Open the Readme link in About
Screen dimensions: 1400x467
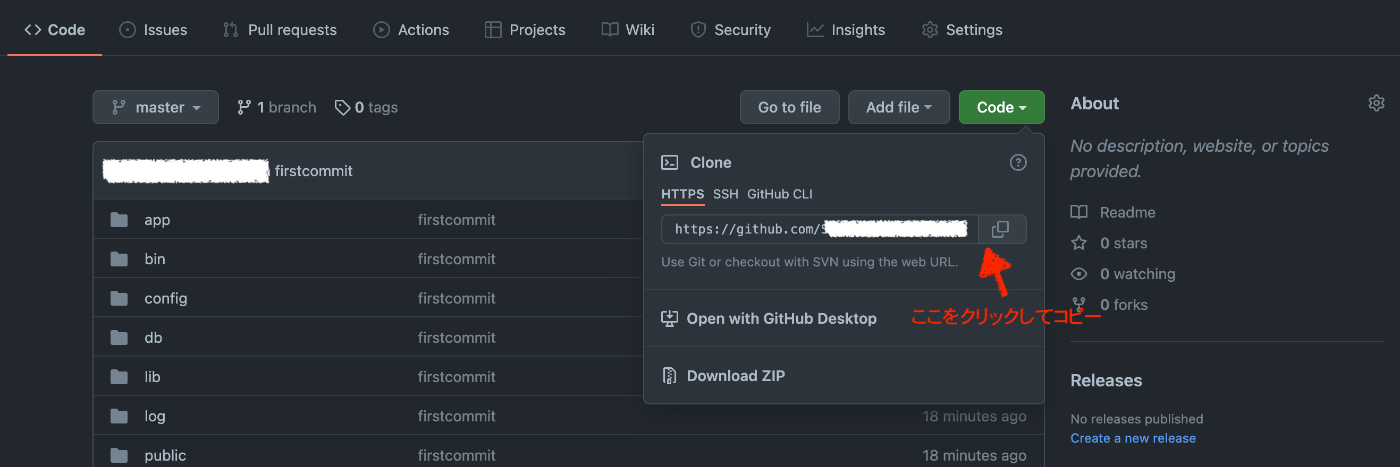pyautogui.click(x=1127, y=212)
